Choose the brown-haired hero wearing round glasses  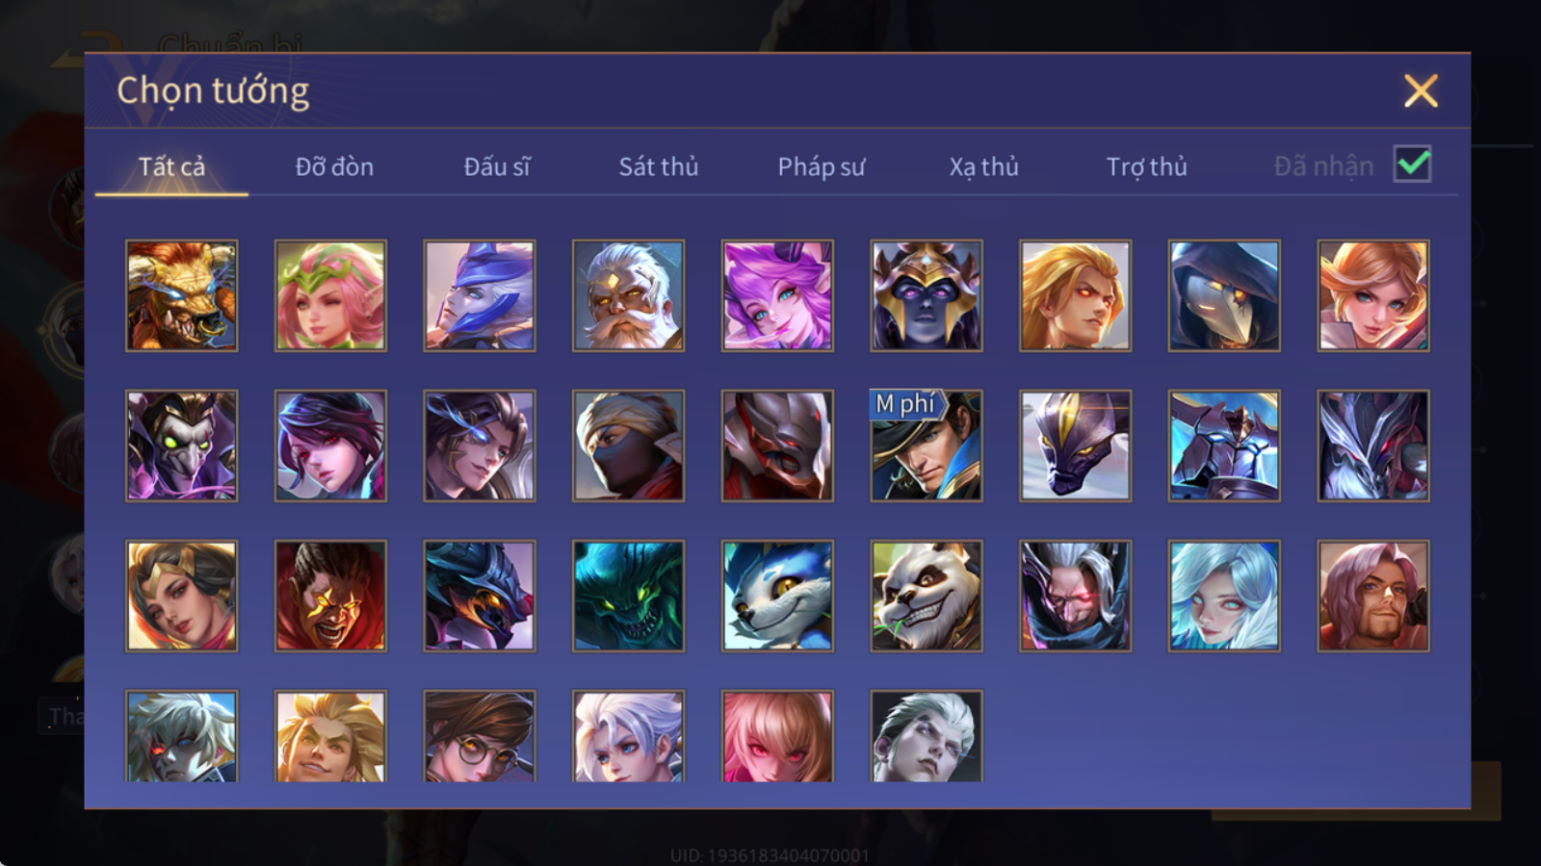(x=479, y=736)
